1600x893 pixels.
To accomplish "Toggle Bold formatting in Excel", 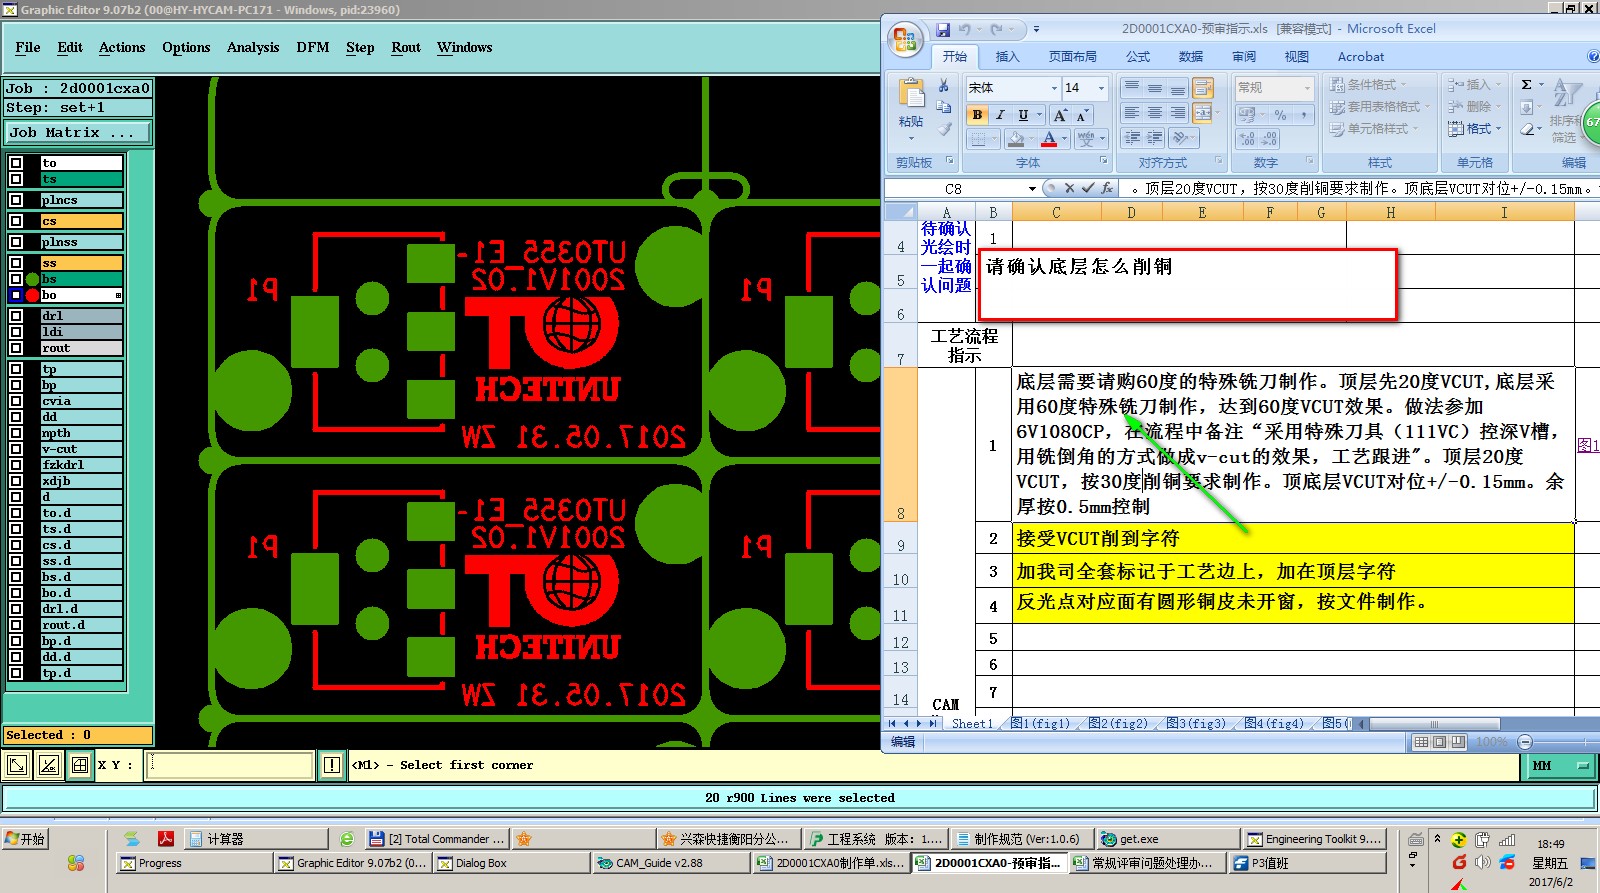I will (x=977, y=115).
